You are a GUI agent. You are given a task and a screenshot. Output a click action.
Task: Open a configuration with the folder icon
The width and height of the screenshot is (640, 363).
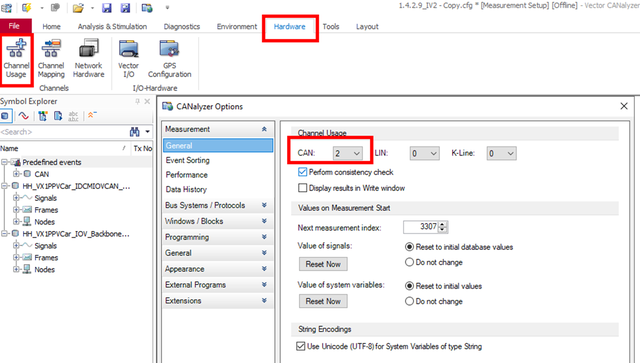click(78, 7)
